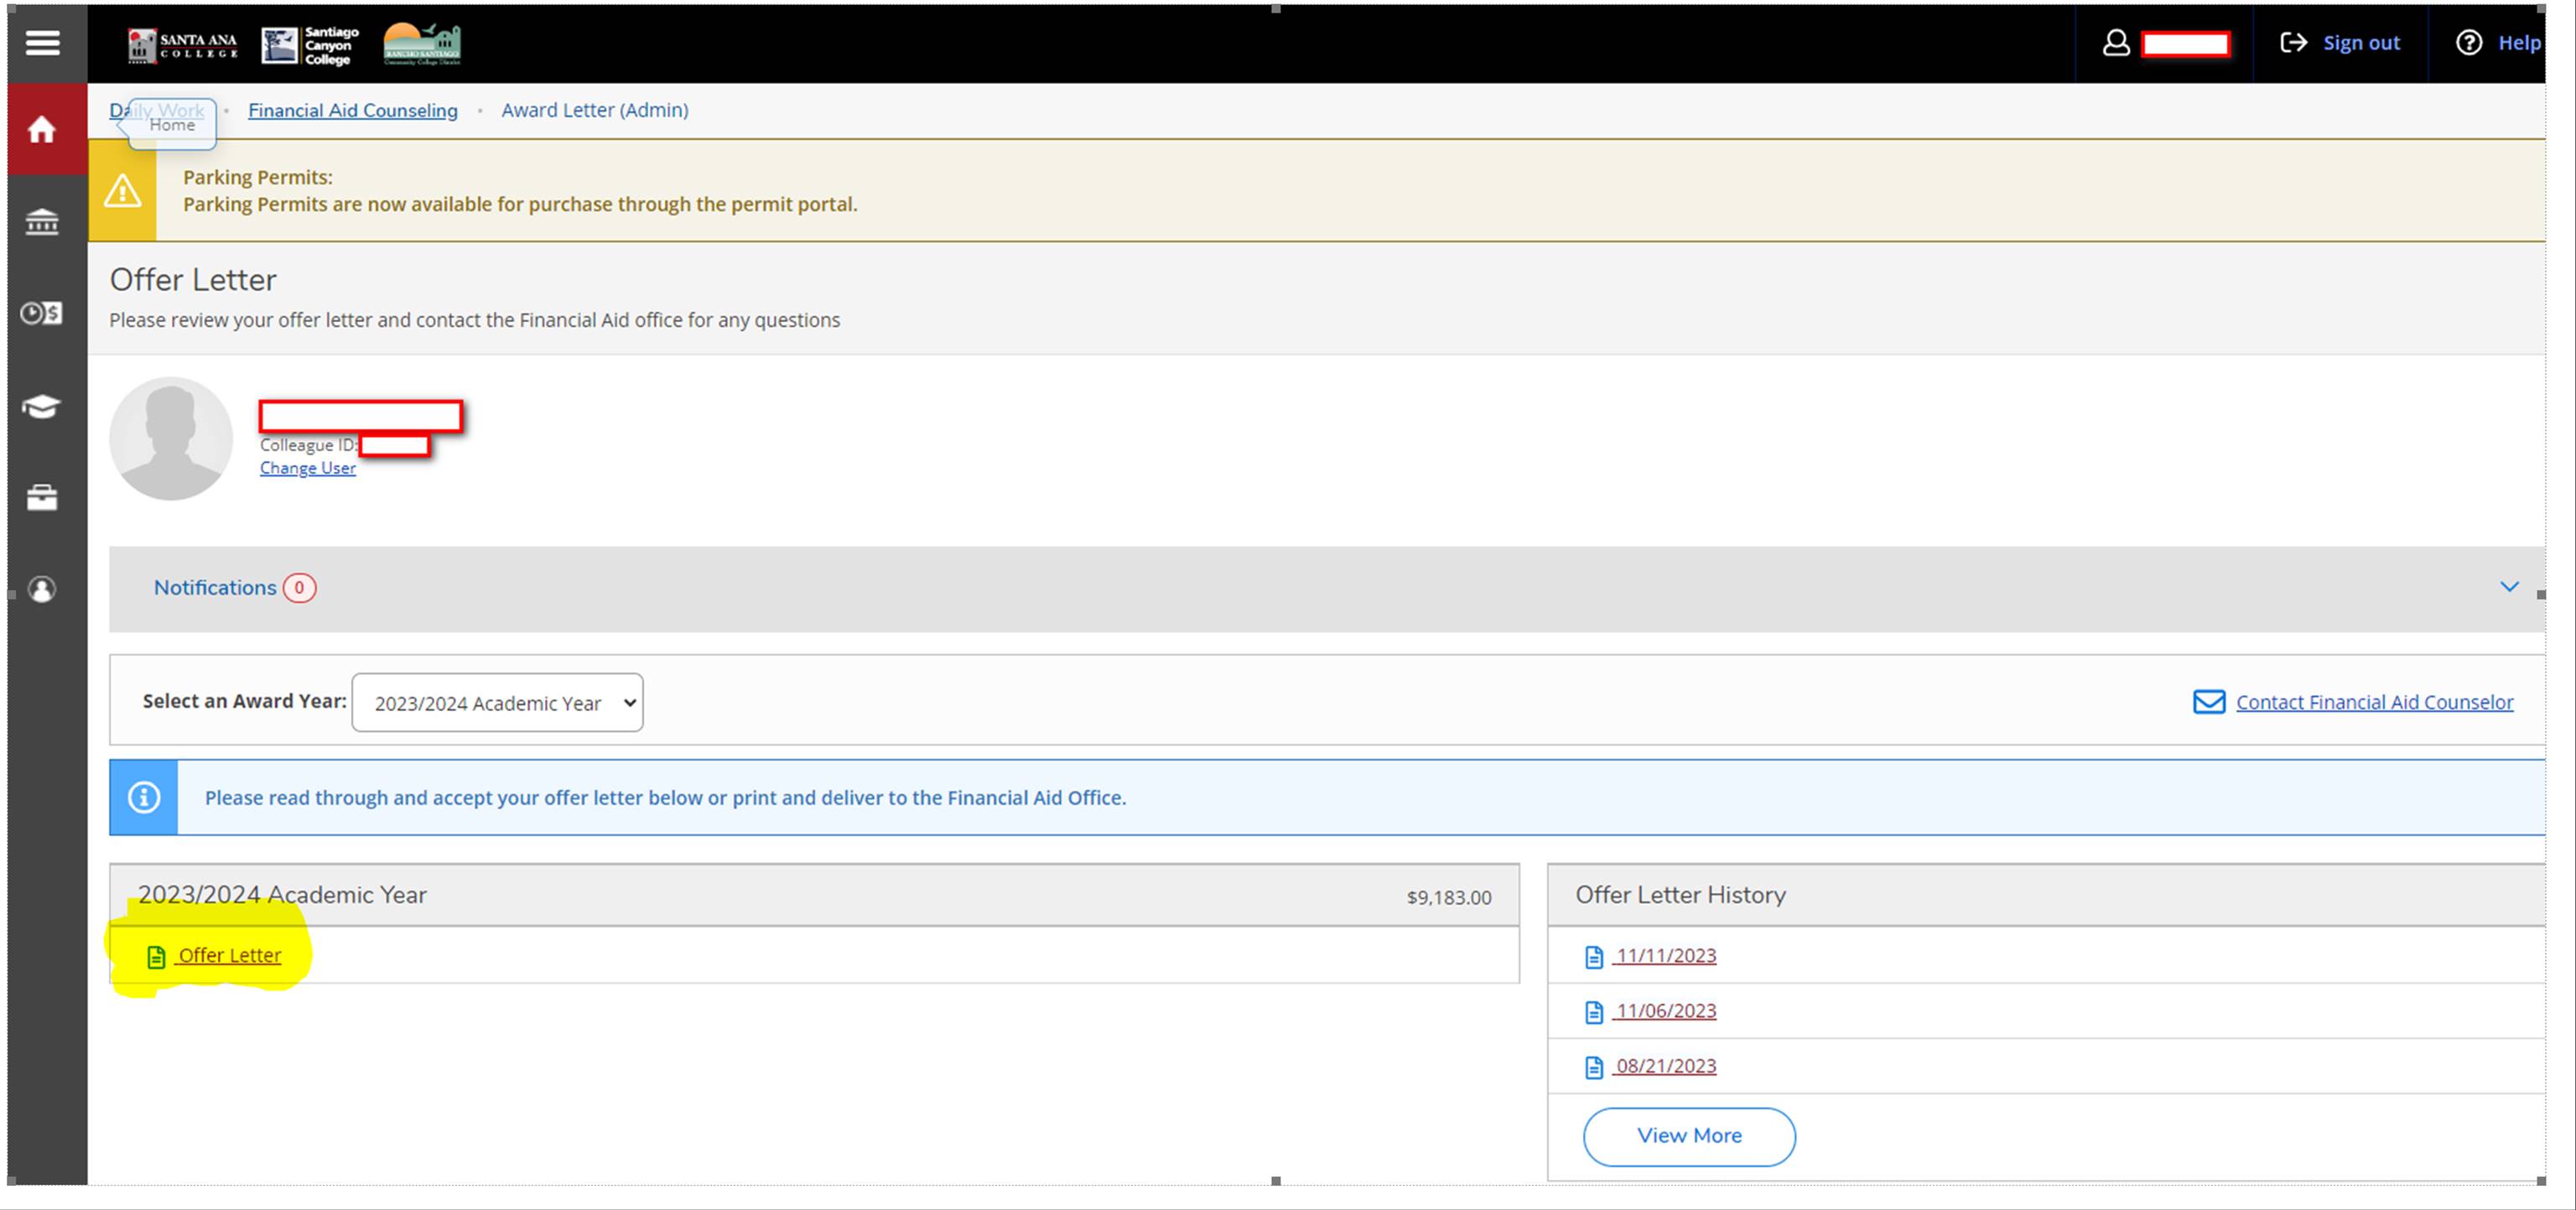
Task: Open the Award Year dropdown
Action: click(x=497, y=703)
